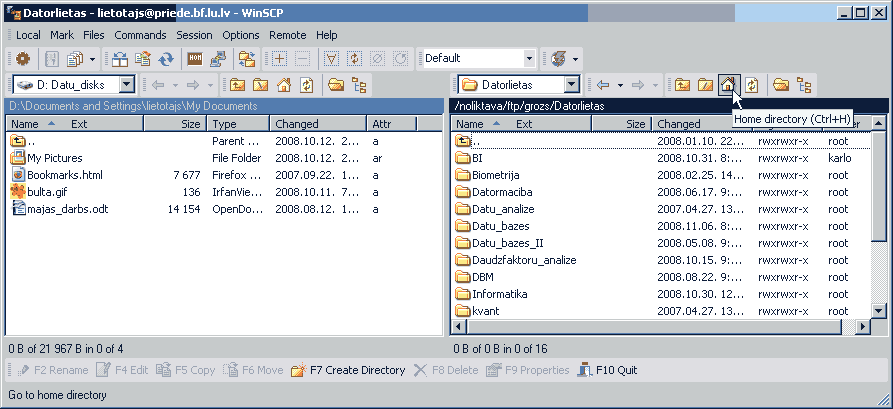This screenshot has height=409, width=893.
Task: Open the Options menu
Action: [240, 35]
